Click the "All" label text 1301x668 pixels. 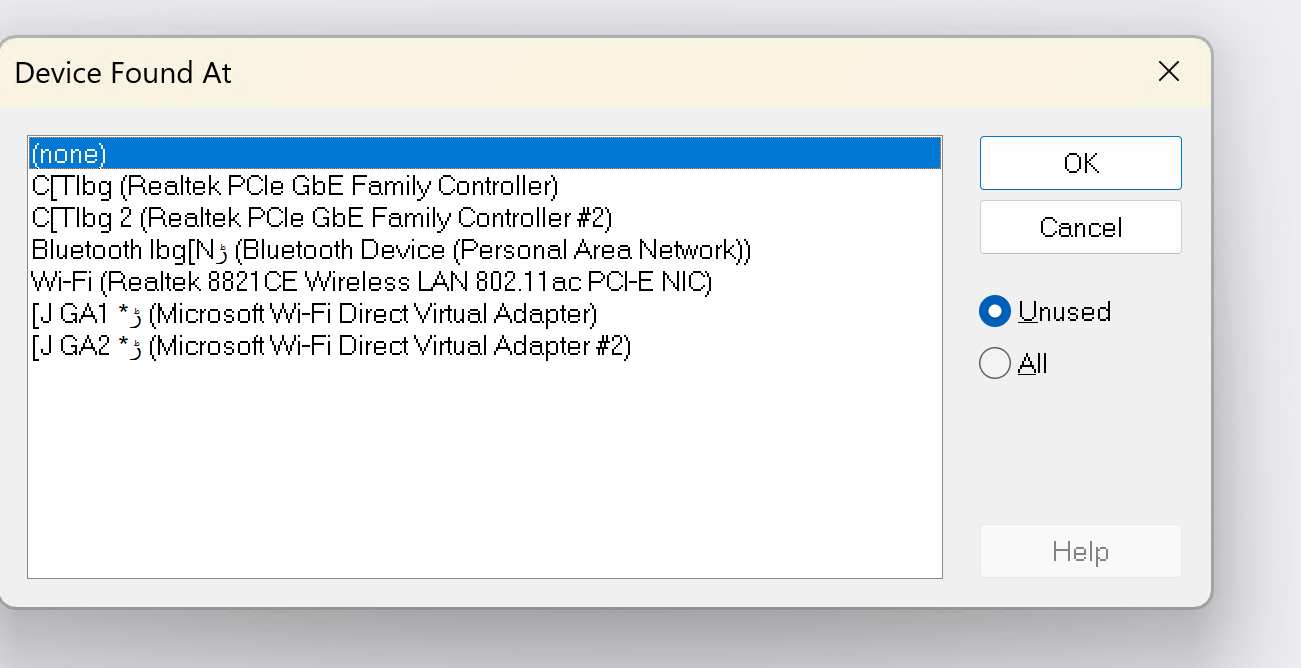click(1032, 364)
